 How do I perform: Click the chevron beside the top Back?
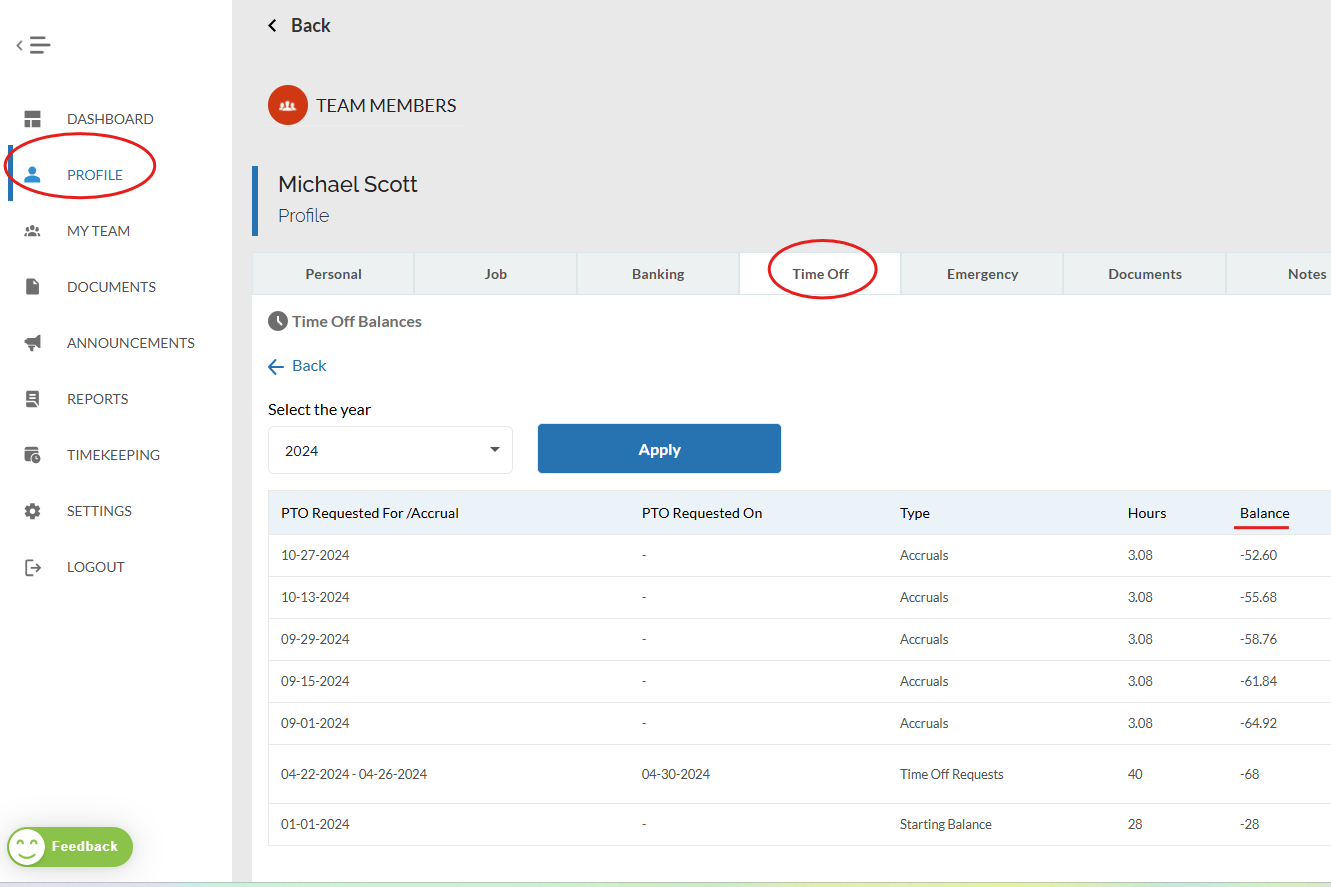pyautogui.click(x=272, y=25)
